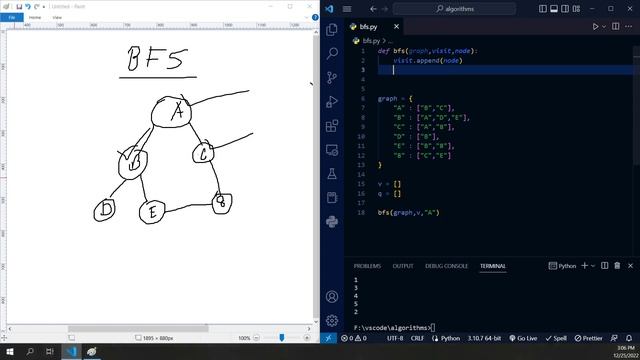This screenshot has height=360, width=640.
Task: Open the Testing flask view
Action: point(332,174)
